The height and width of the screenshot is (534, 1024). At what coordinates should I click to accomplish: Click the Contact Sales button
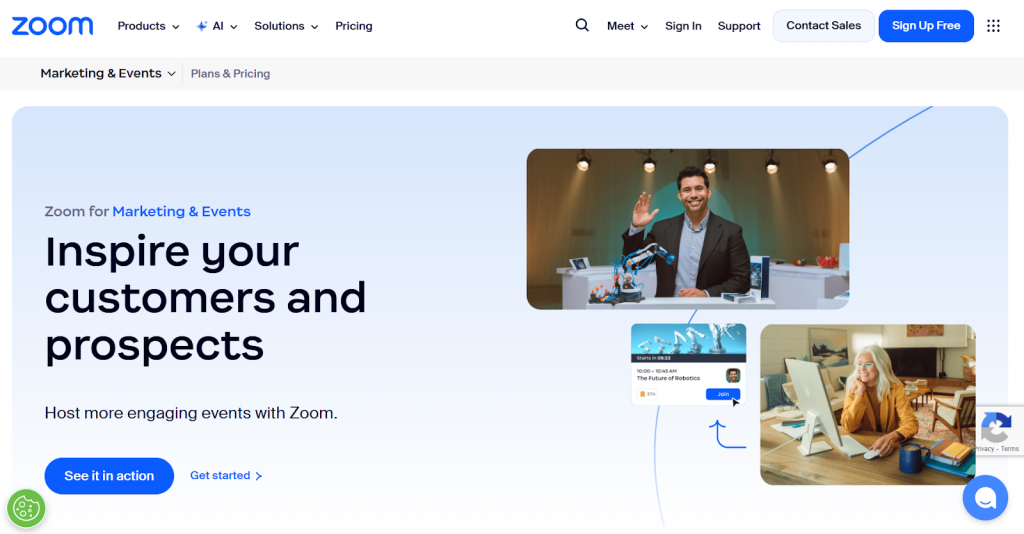(824, 26)
